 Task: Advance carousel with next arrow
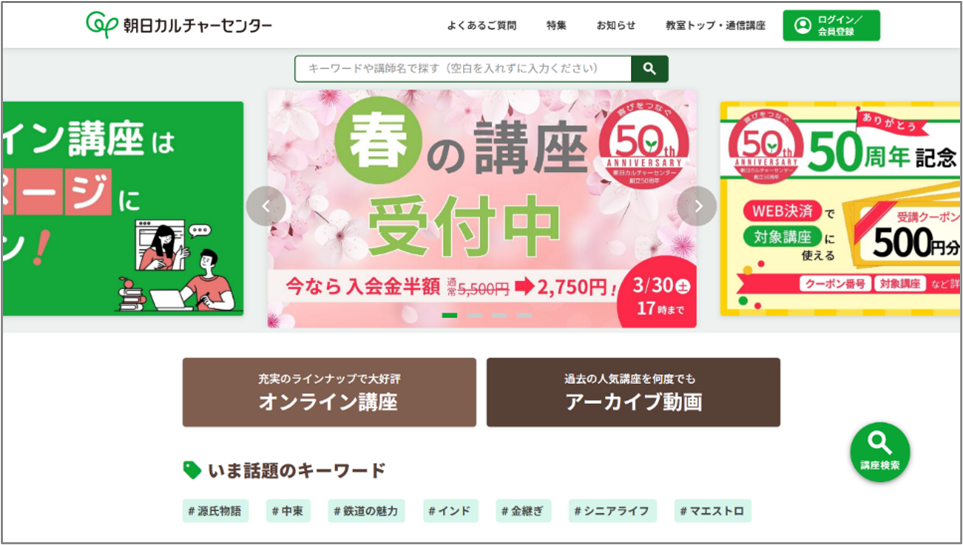pos(697,206)
